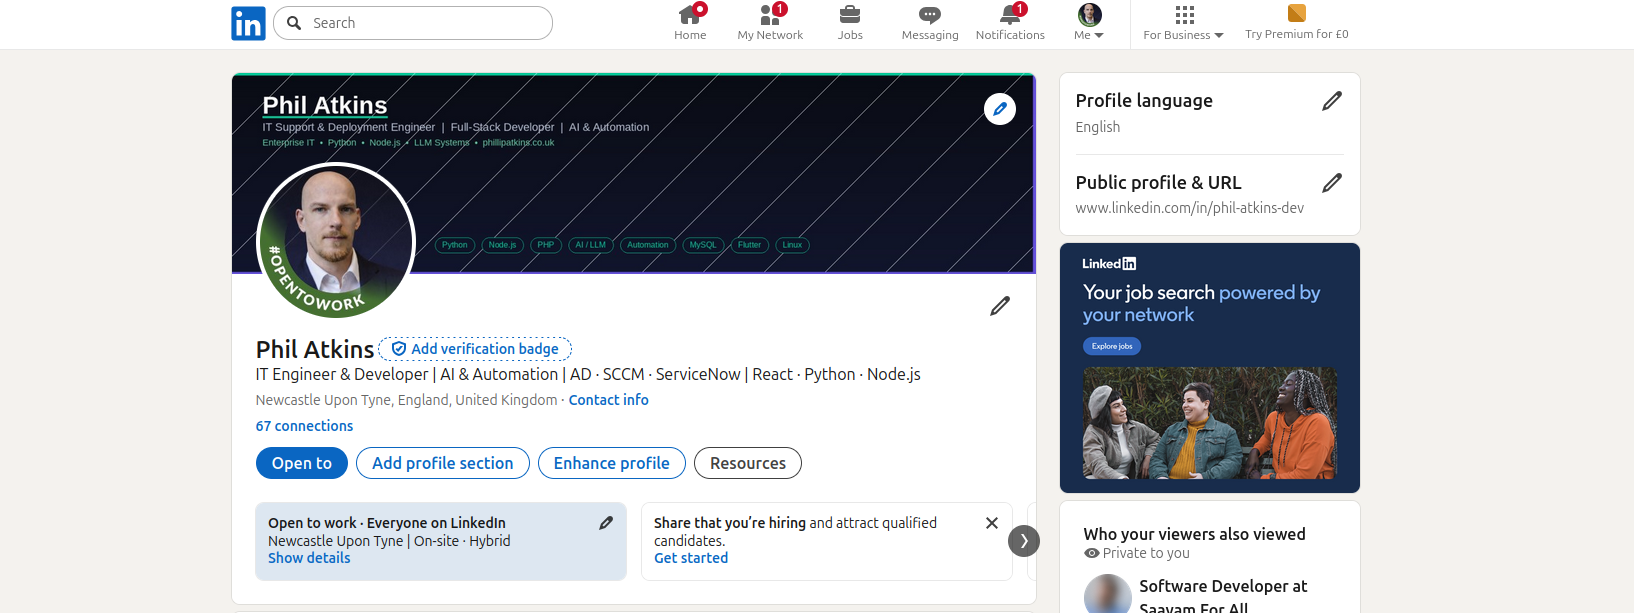Image resolution: width=1634 pixels, height=613 pixels.
Task: Click Enhance profile
Action: point(612,463)
